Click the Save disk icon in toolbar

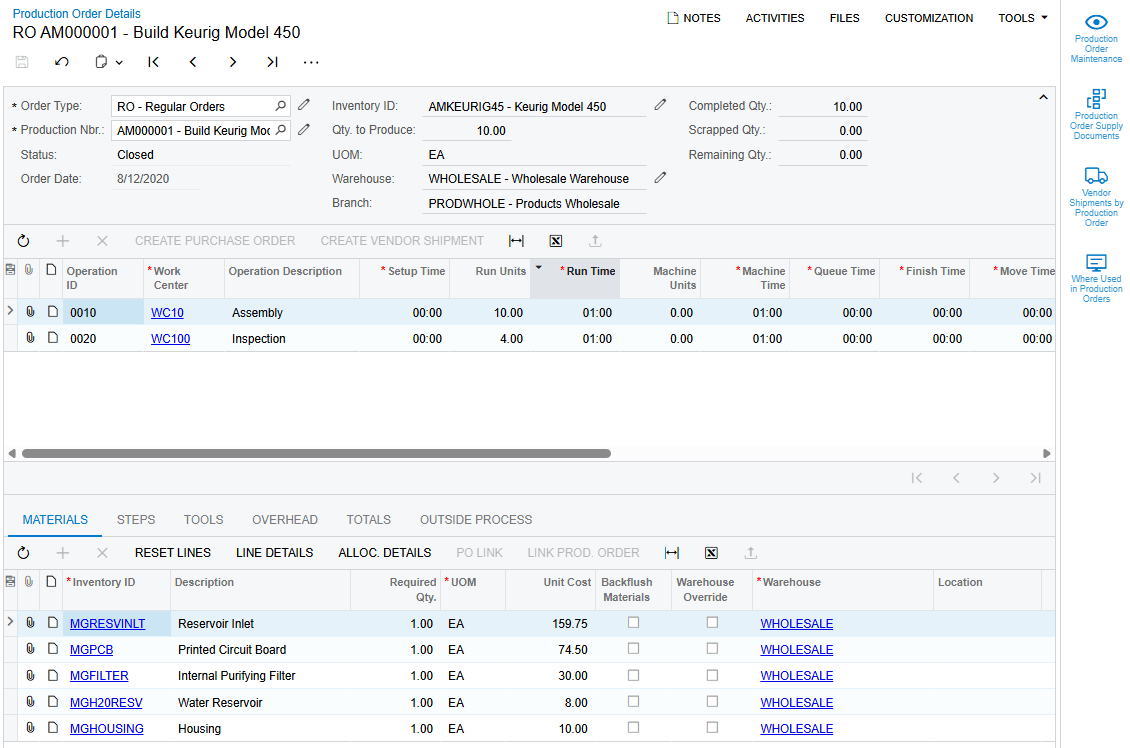[22, 62]
